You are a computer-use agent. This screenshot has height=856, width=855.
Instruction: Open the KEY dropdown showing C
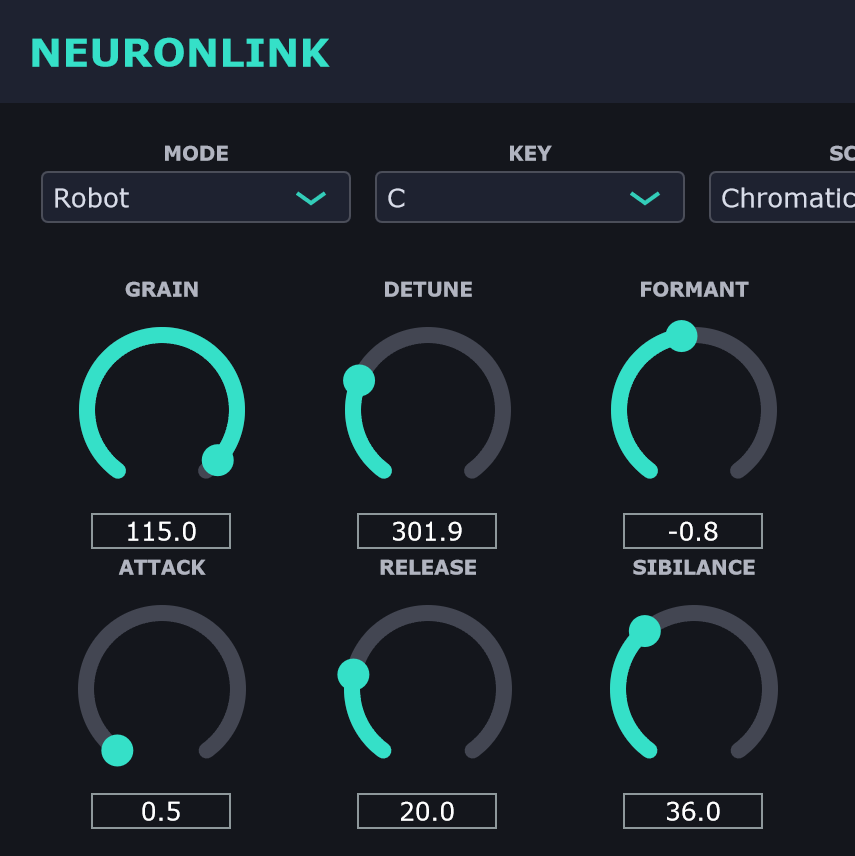coord(530,197)
